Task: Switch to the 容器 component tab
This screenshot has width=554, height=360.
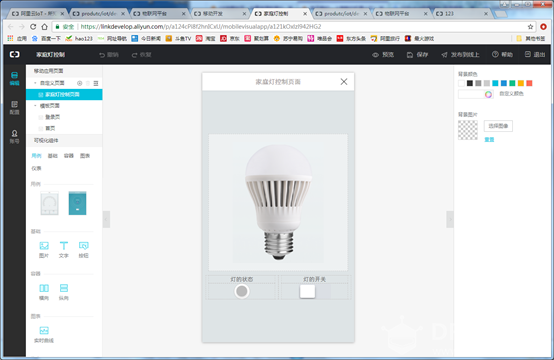Action: click(x=69, y=155)
